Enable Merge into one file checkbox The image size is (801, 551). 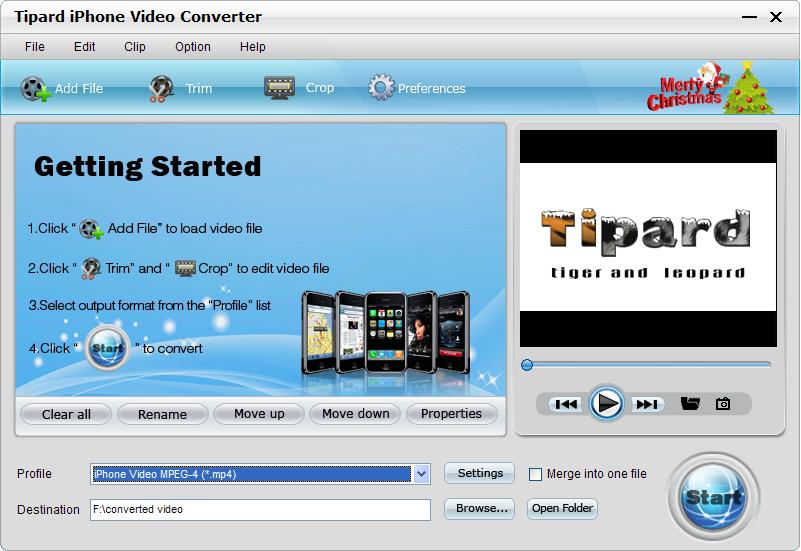[535, 474]
